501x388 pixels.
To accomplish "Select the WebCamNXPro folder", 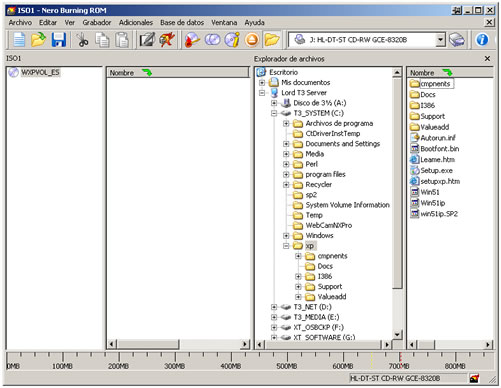I will coord(329,225).
